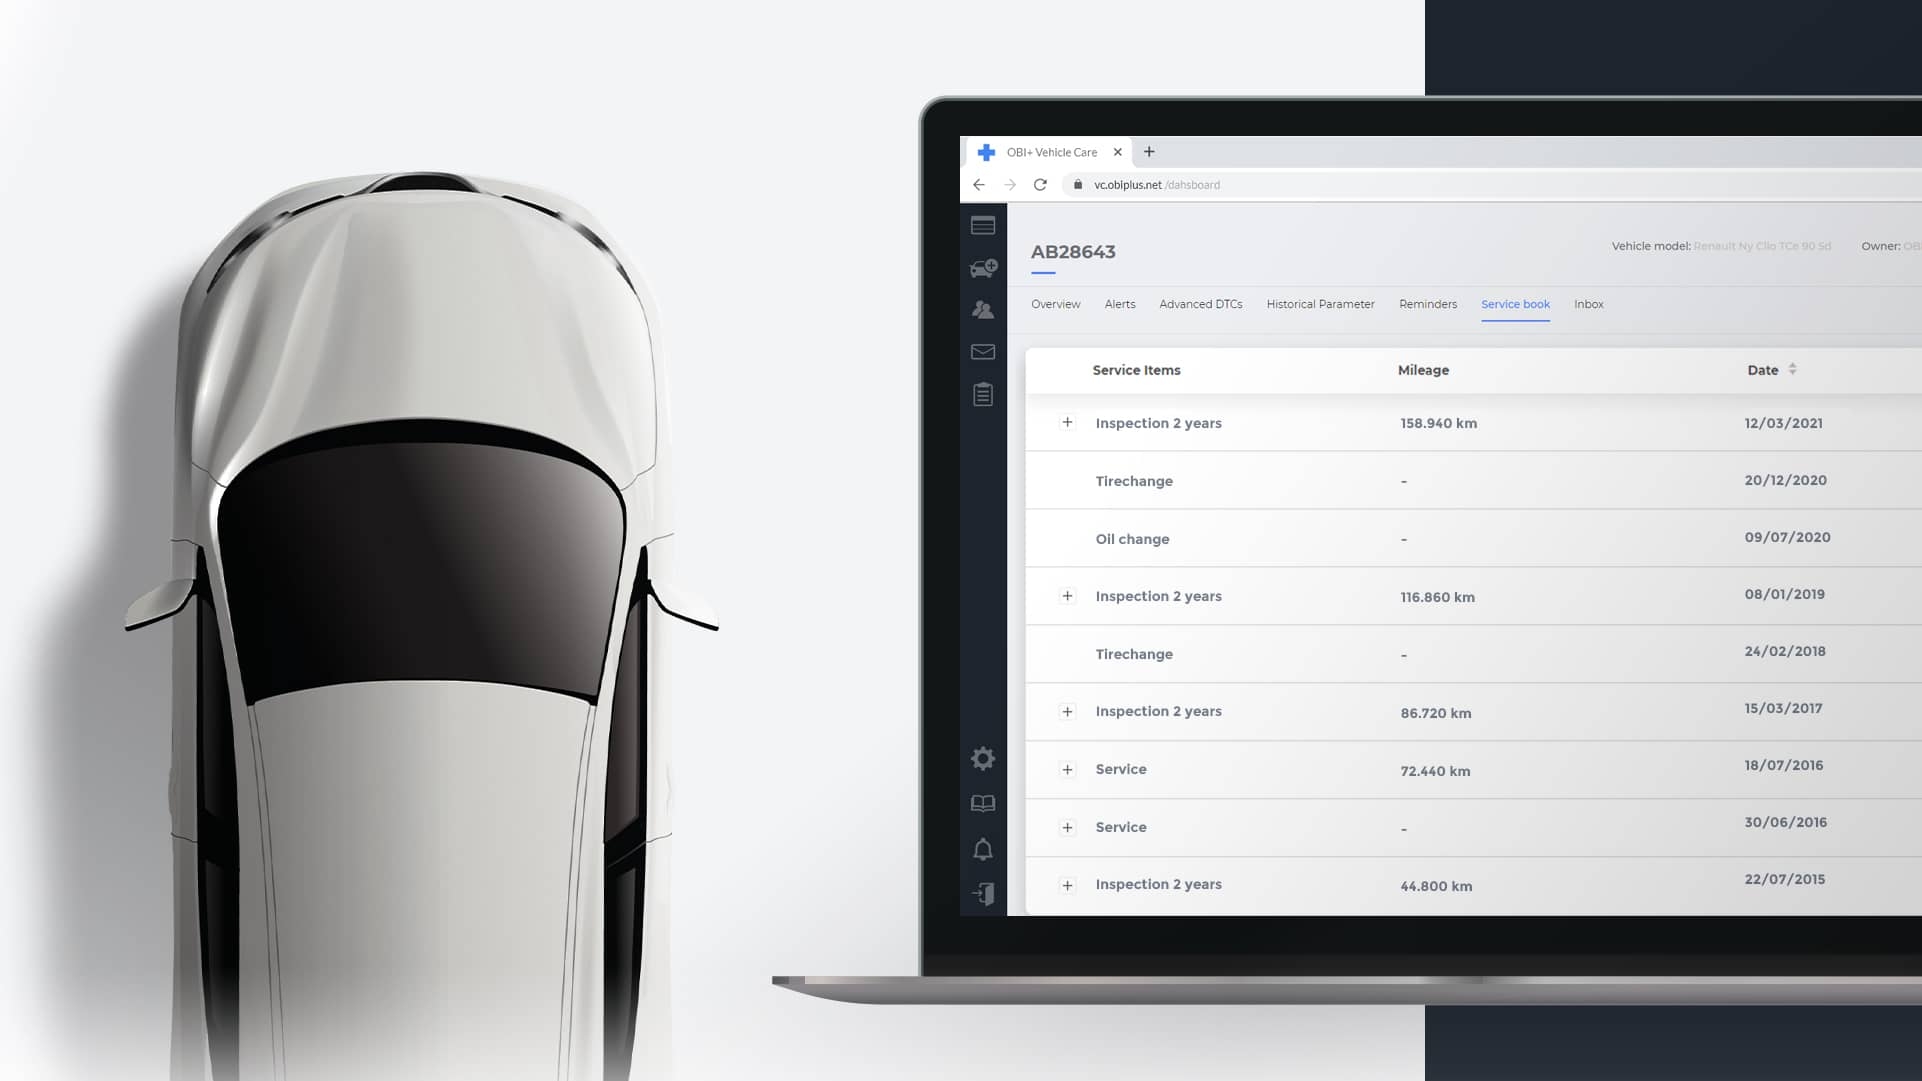Expand the Service row July 2016

(x=1067, y=768)
